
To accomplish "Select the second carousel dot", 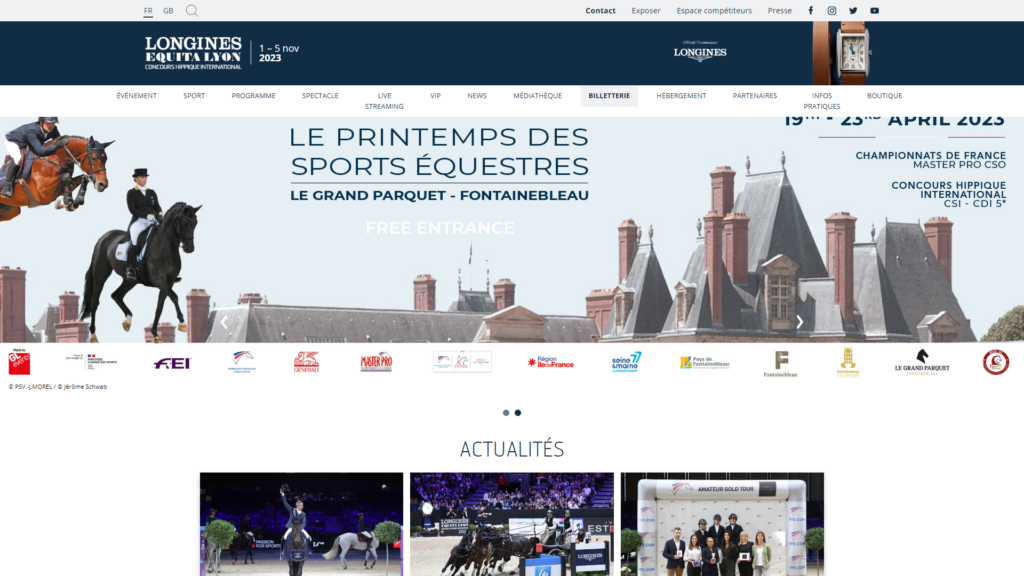I will coord(518,413).
